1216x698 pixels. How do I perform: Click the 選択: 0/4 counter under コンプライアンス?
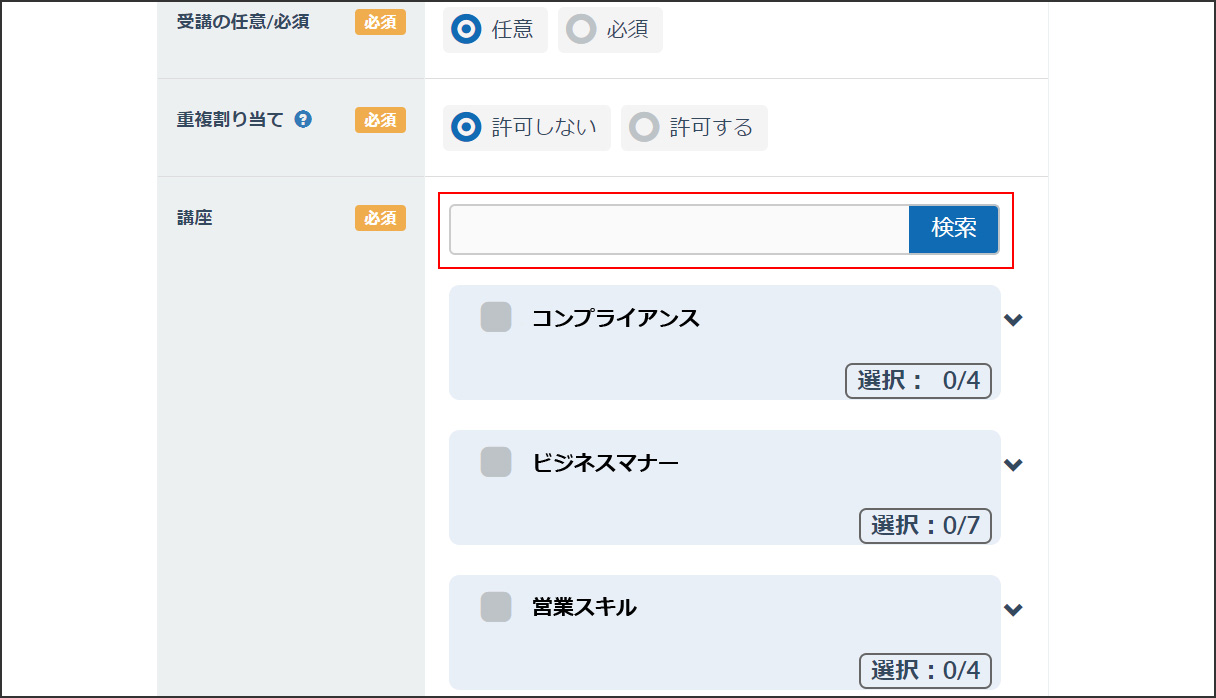point(918,381)
